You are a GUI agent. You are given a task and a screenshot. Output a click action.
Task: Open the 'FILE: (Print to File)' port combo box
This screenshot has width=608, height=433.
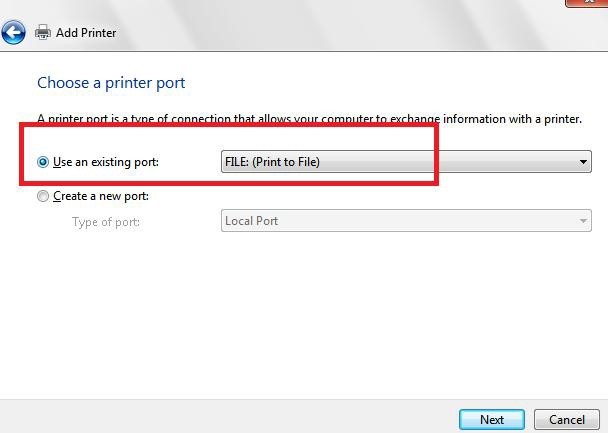398,162
